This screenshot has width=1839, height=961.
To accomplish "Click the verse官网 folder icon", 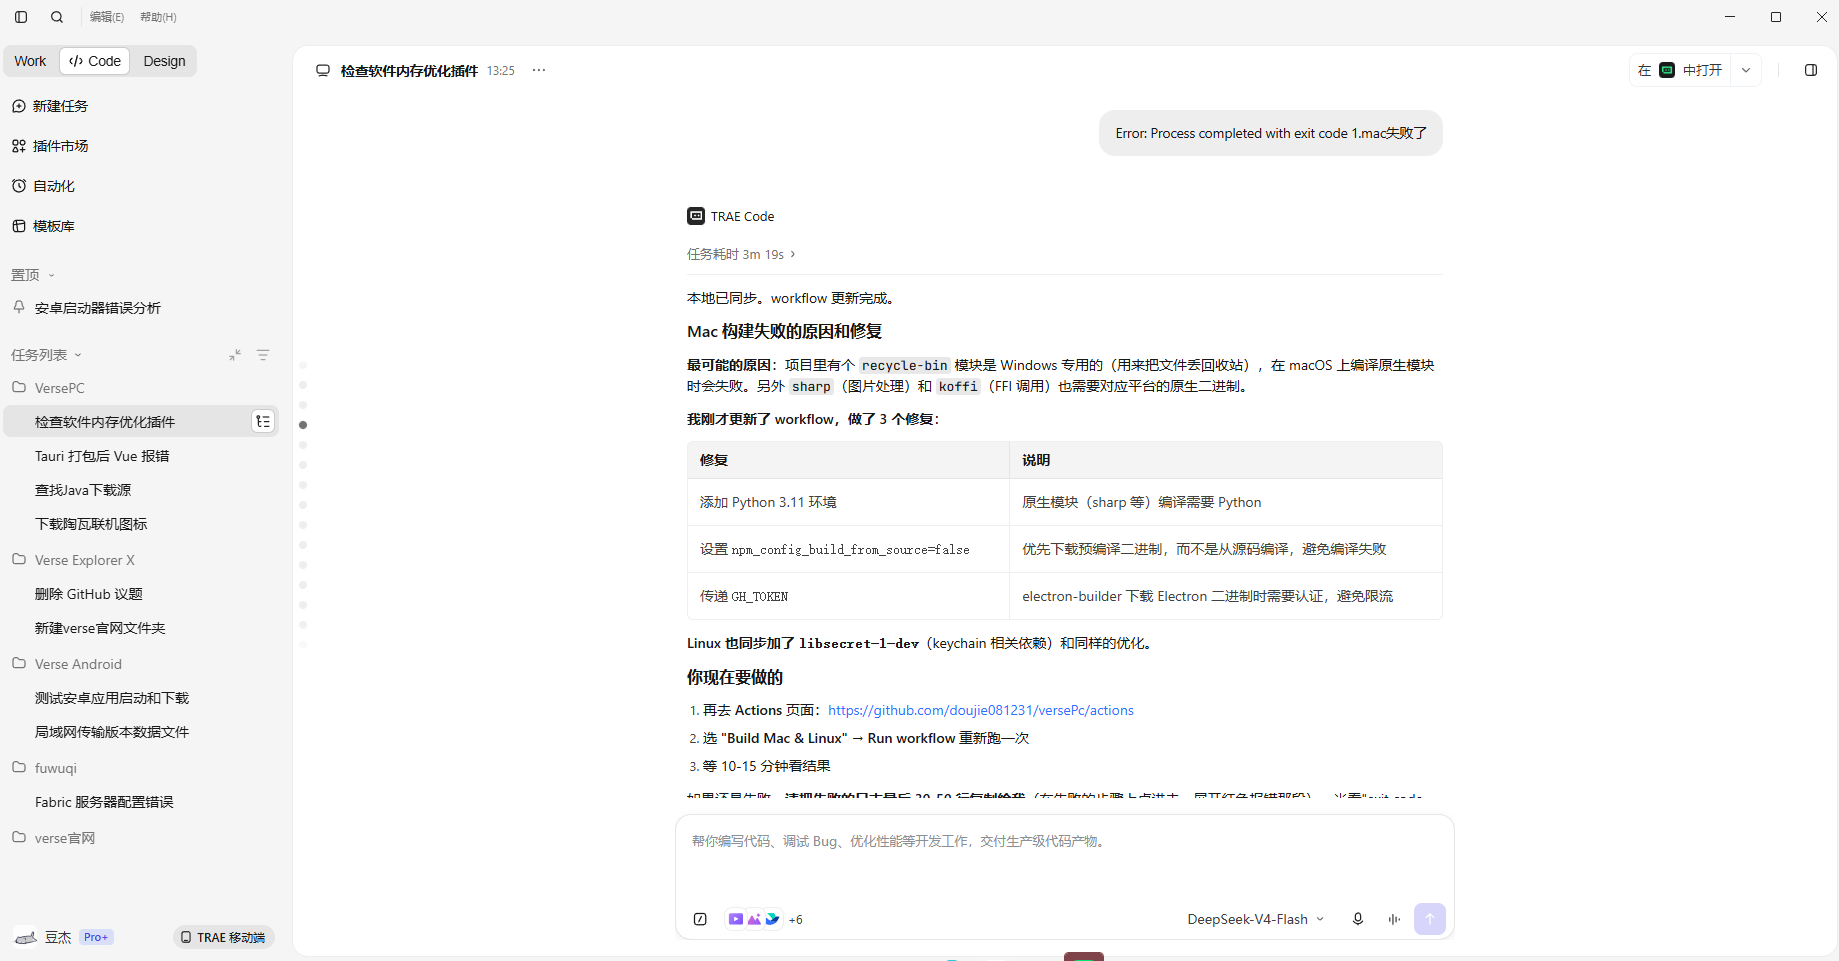I will [19, 837].
